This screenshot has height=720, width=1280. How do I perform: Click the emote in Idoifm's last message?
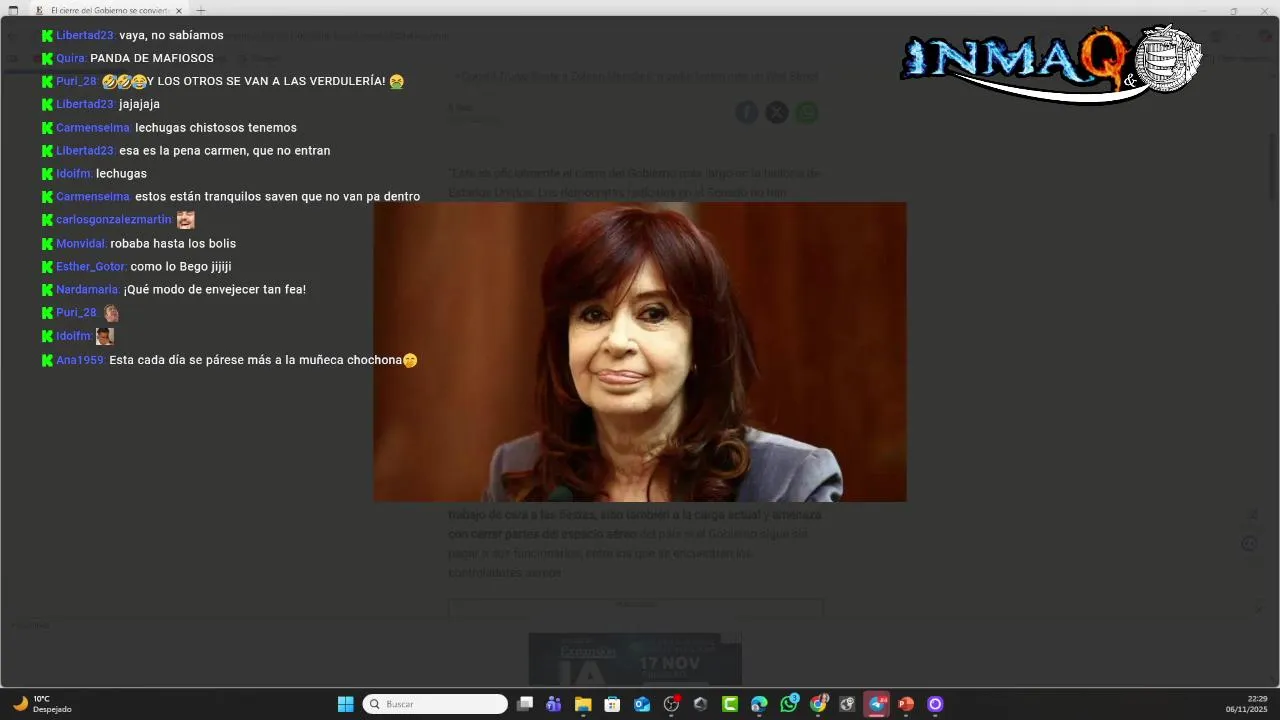click(x=105, y=336)
